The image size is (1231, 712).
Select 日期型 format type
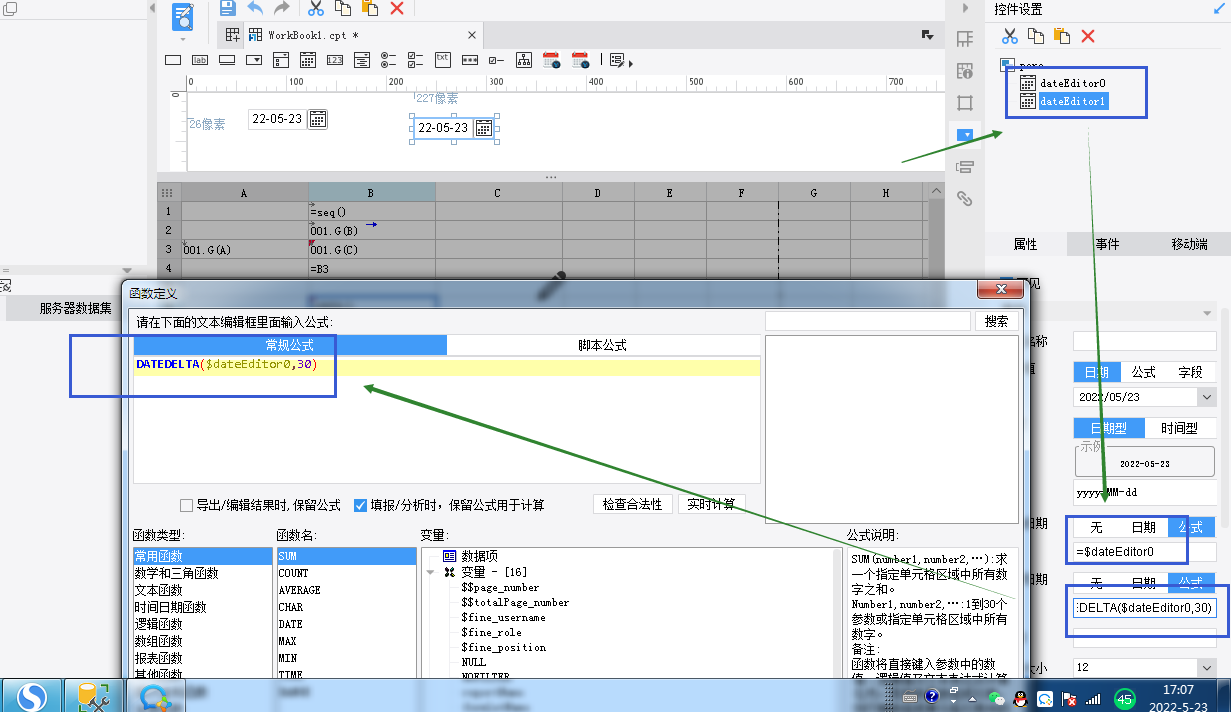click(1108, 428)
